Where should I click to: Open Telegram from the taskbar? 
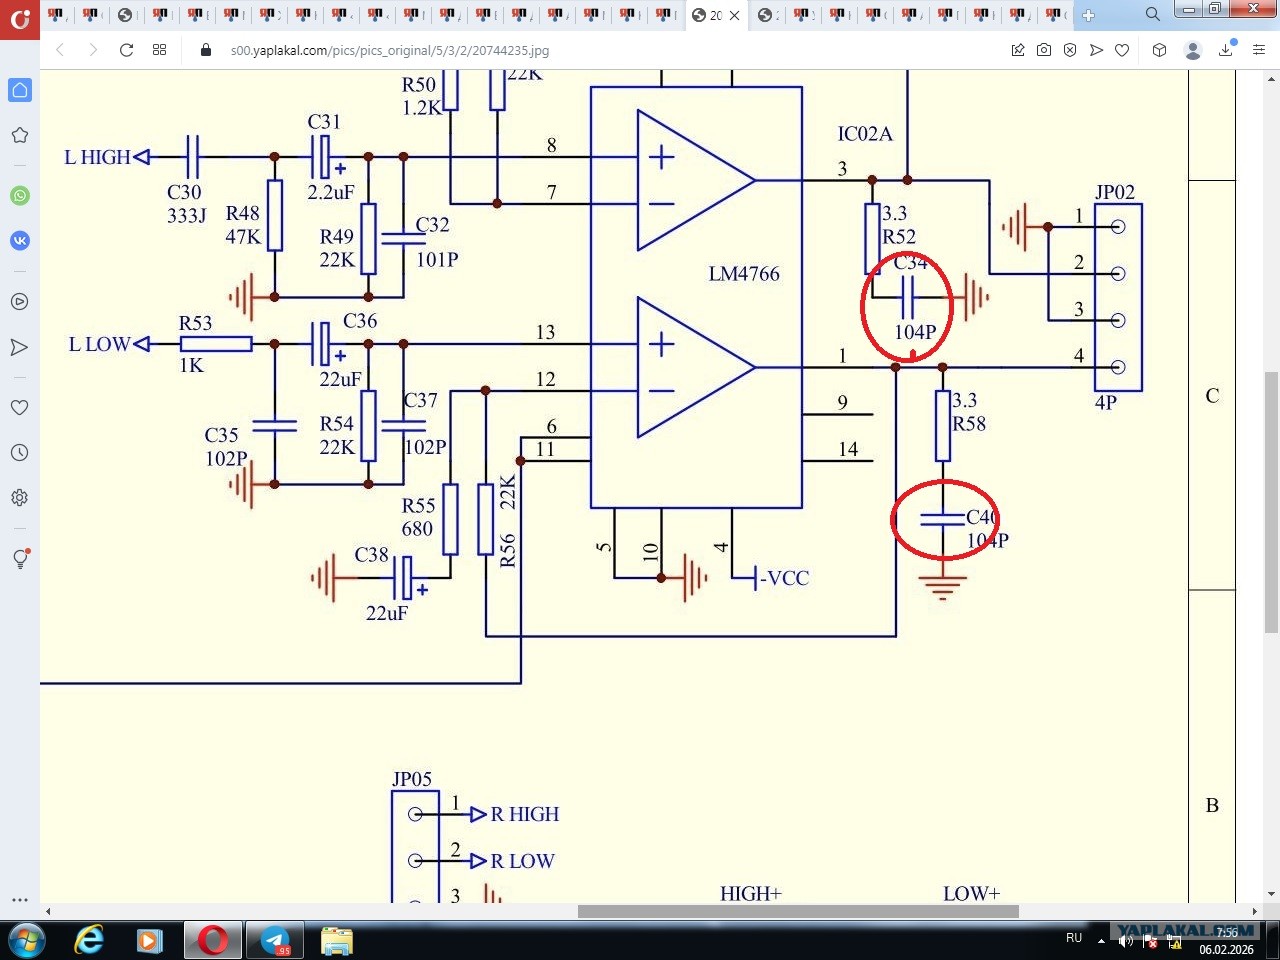[x=275, y=940]
